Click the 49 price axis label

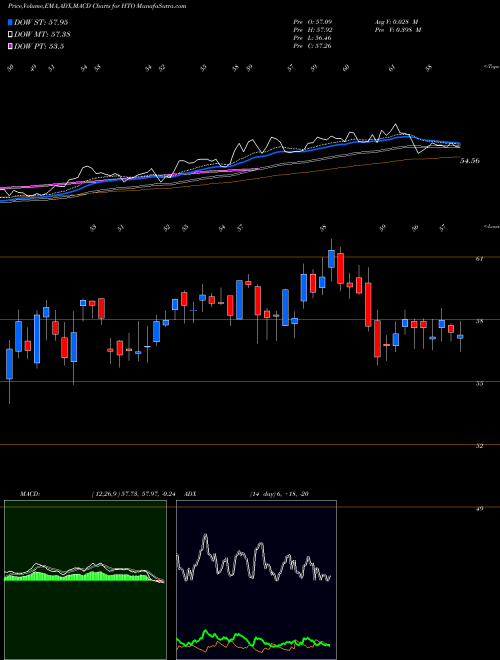(479, 508)
